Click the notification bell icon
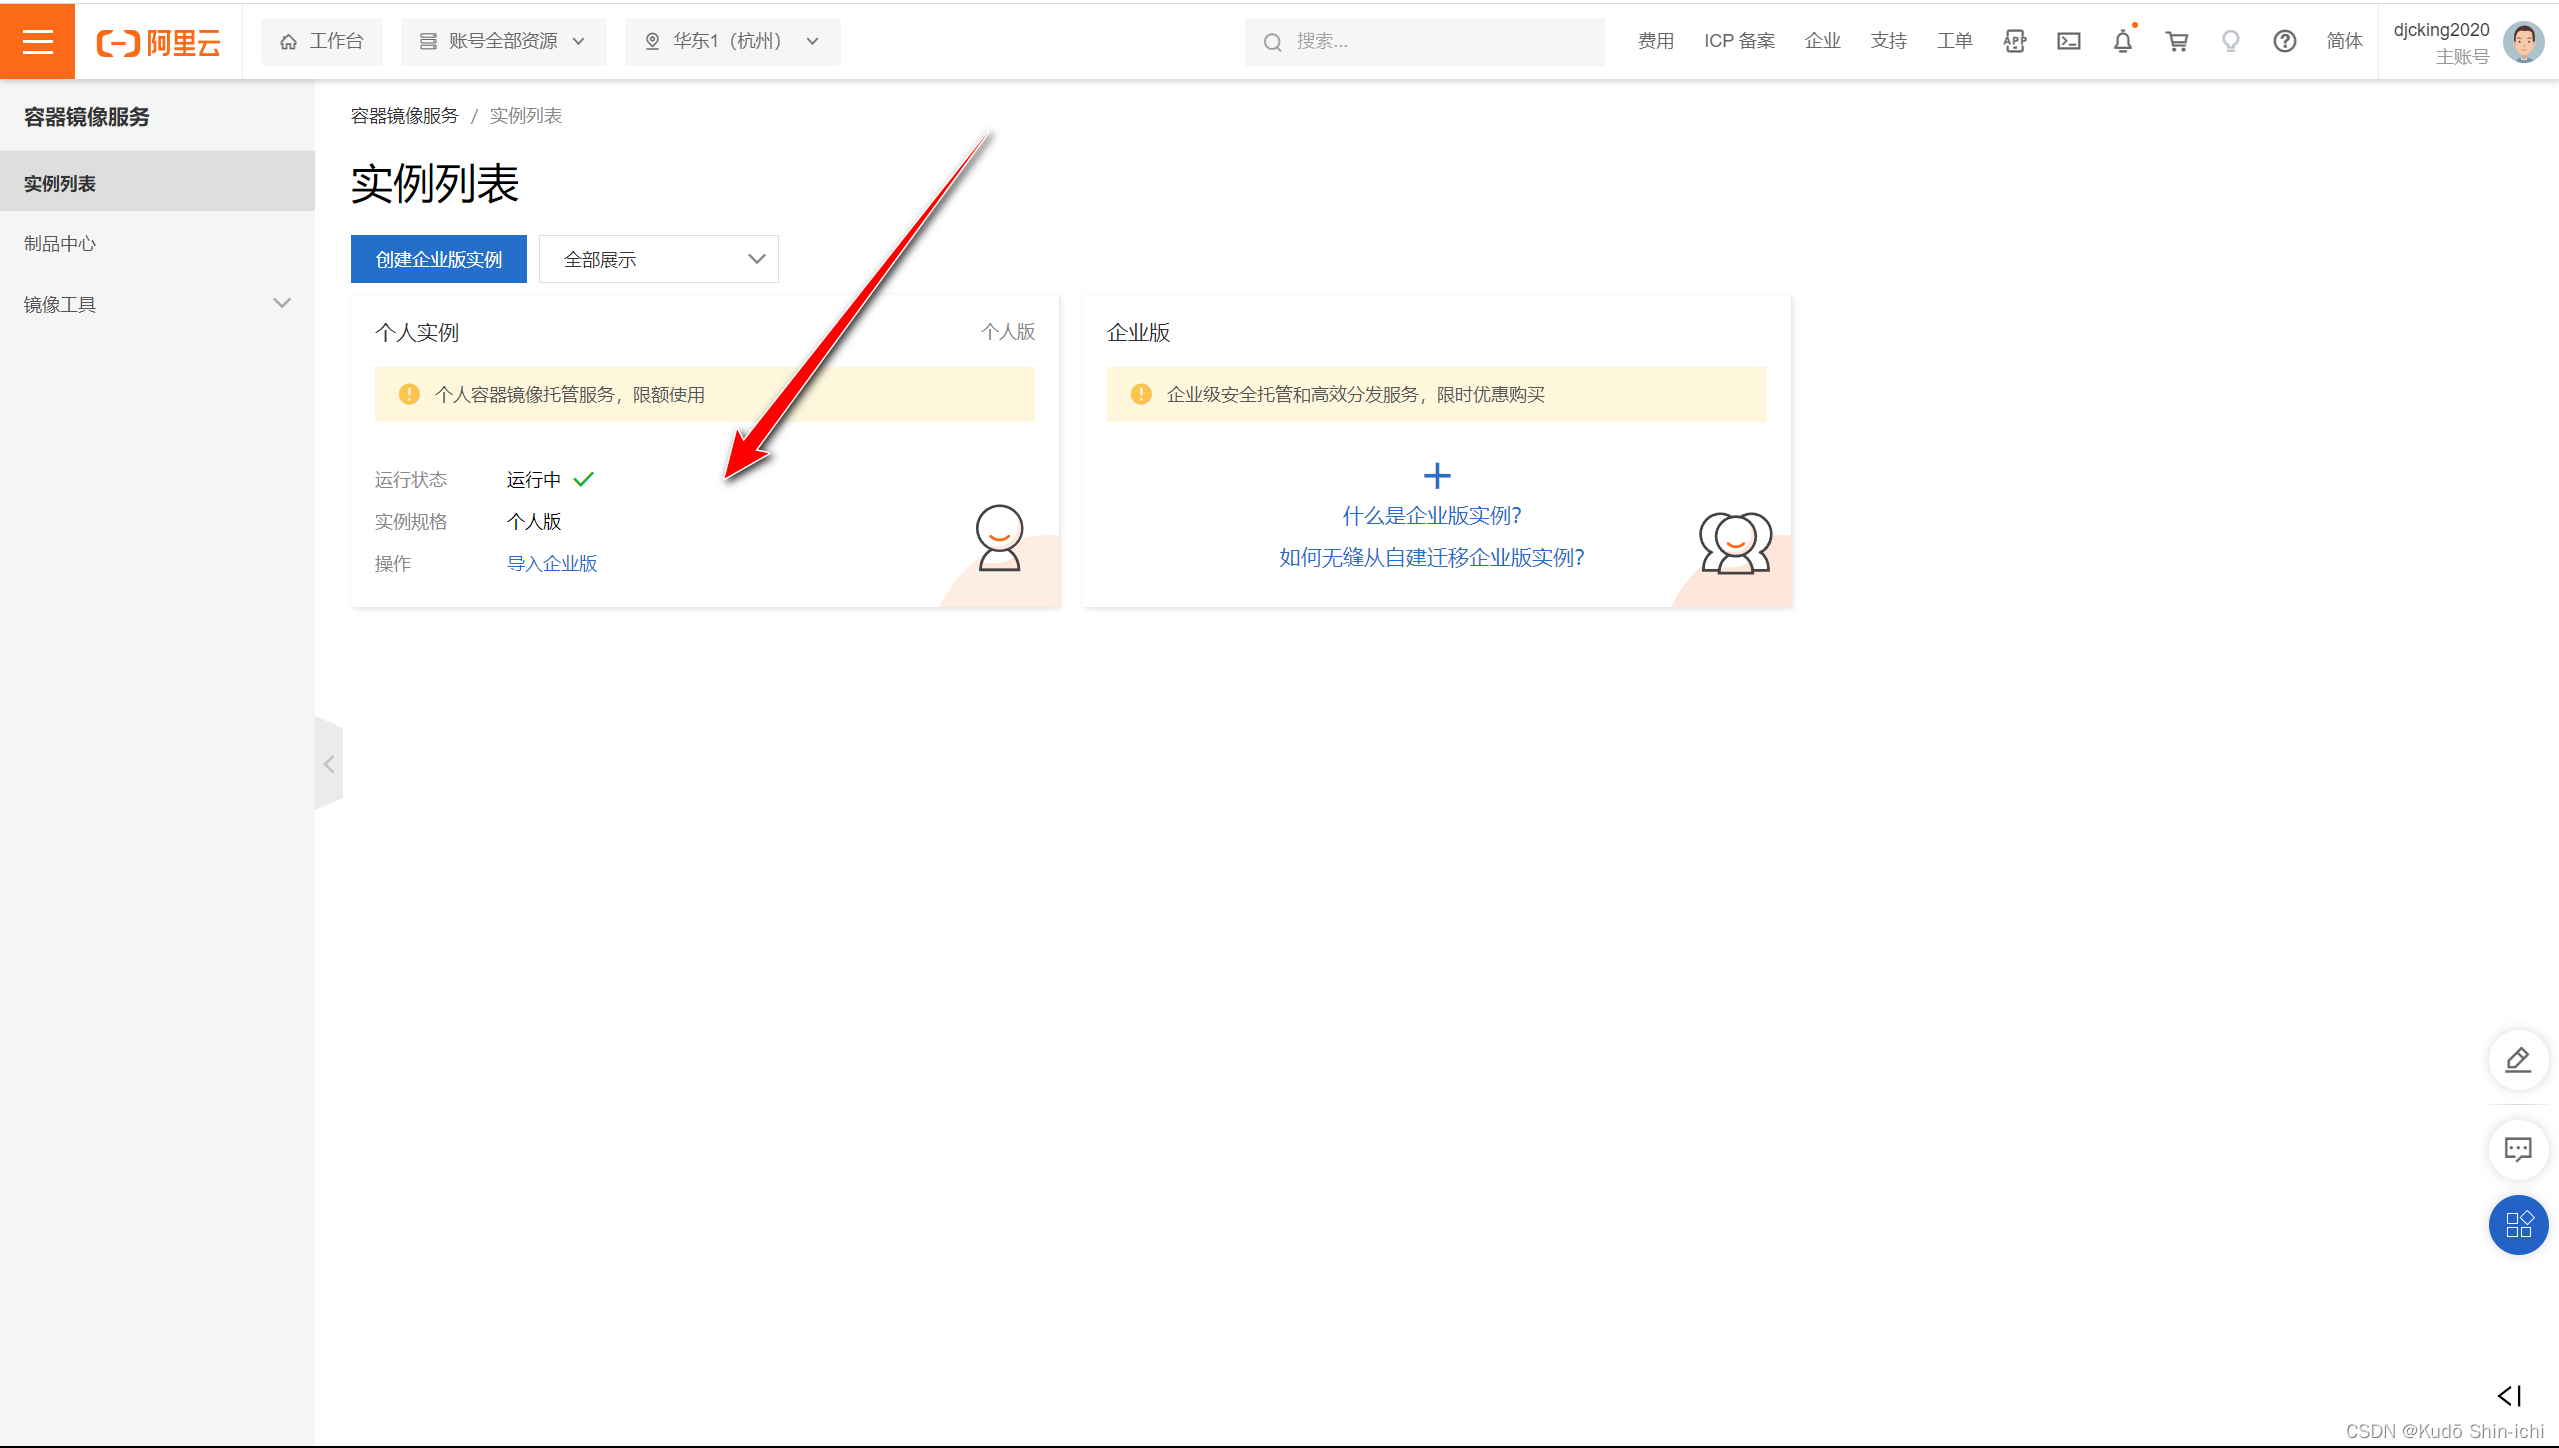The width and height of the screenshot is (2559, 1448). pos(2122,41)
